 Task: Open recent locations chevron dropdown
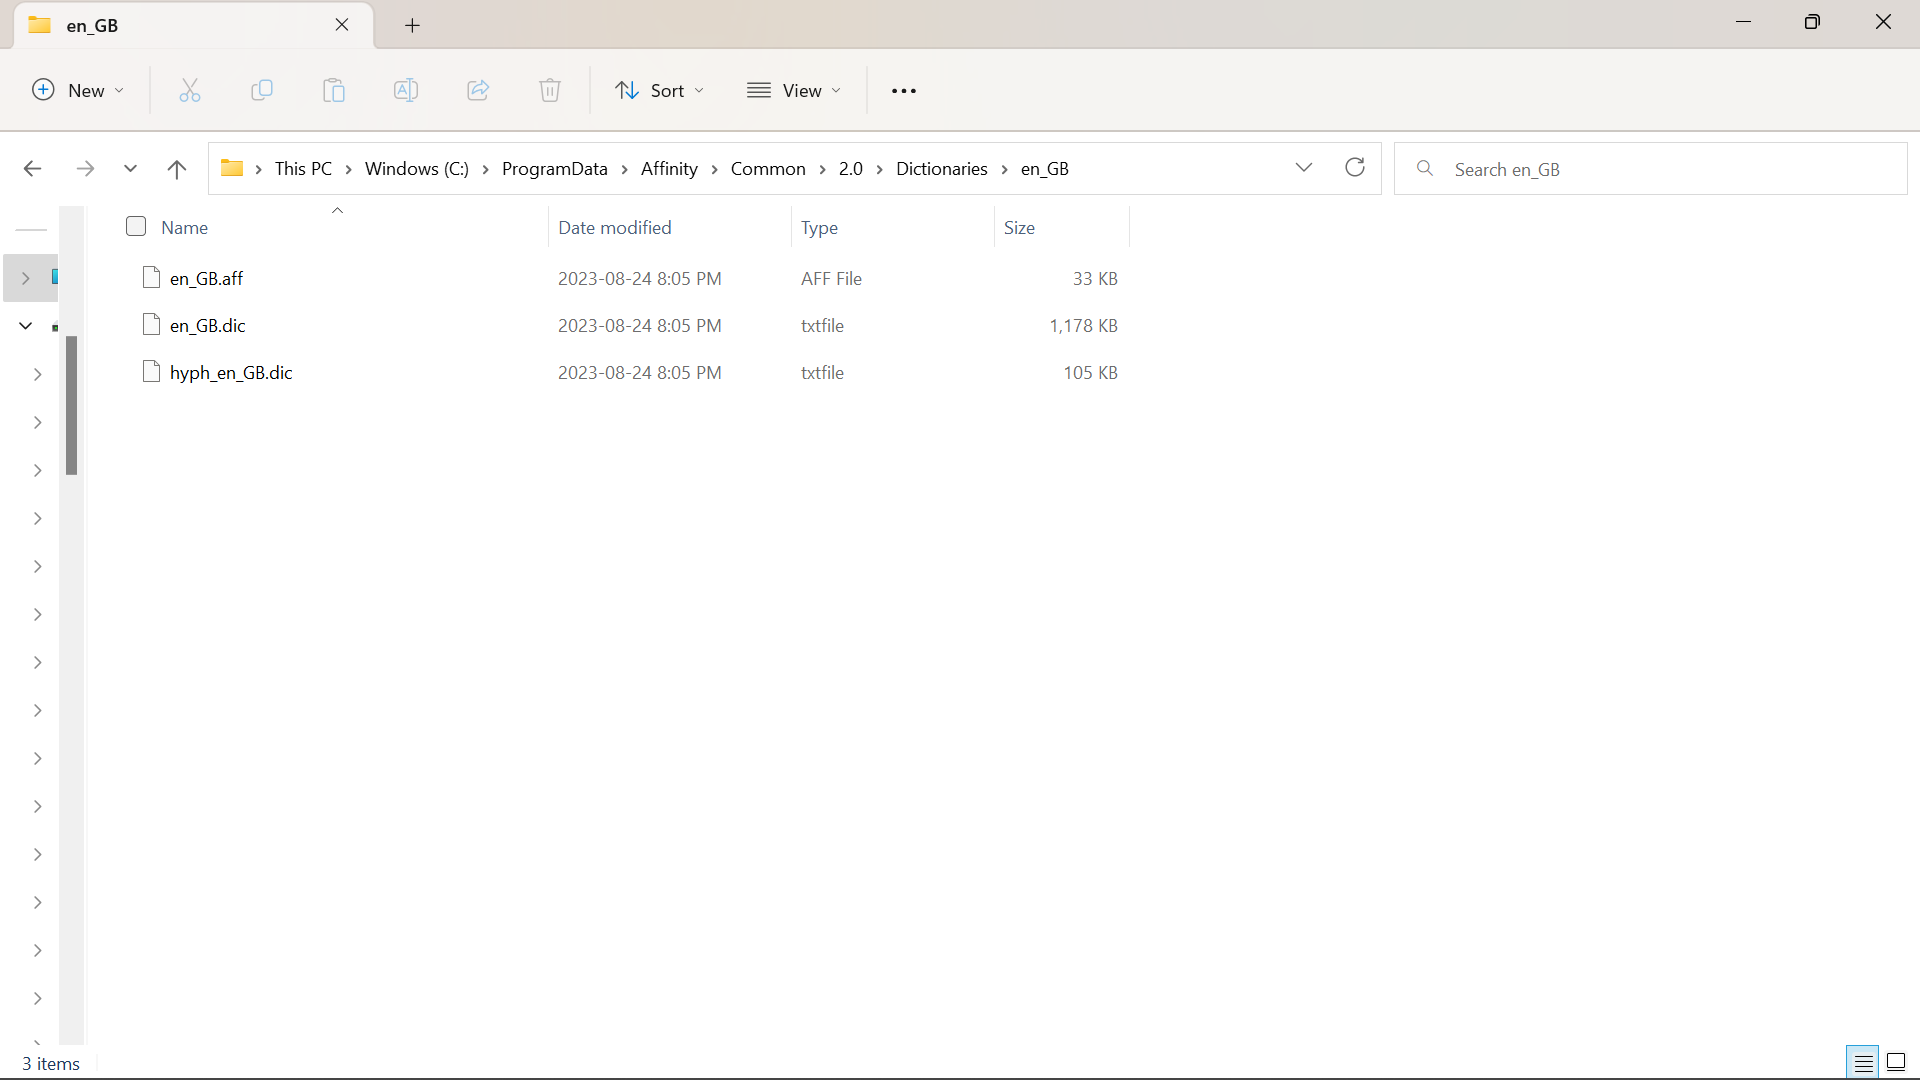[130, 169]
